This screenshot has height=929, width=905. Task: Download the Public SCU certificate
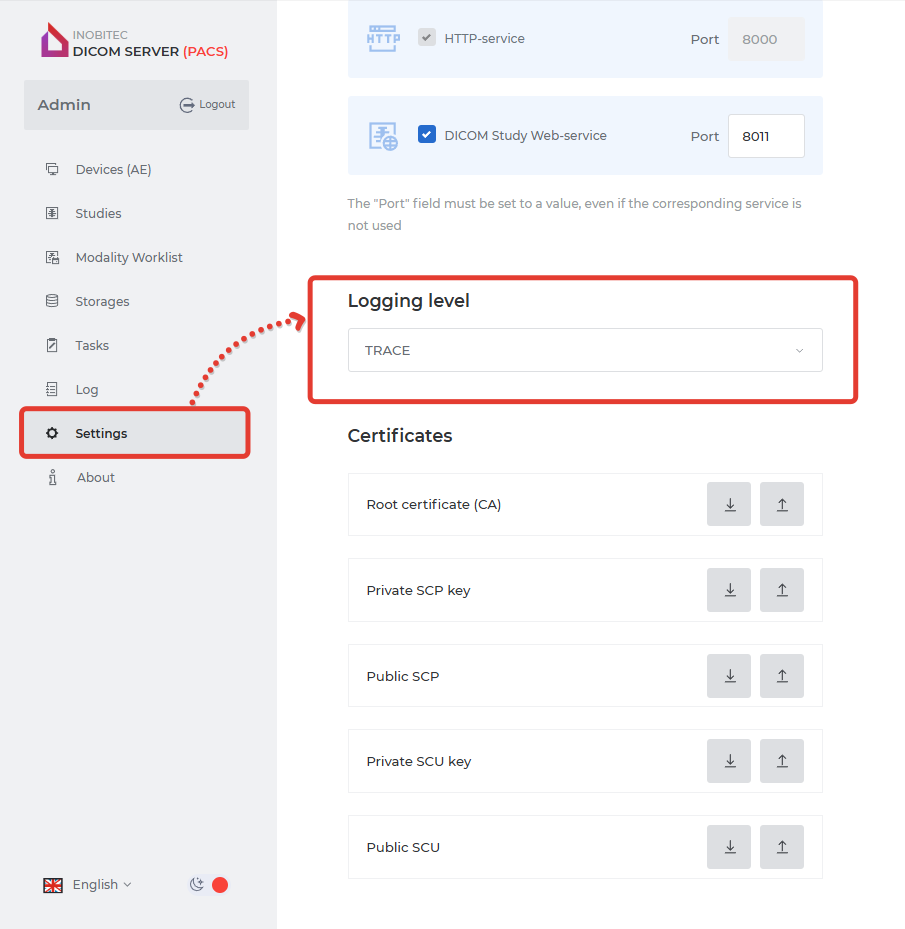pos(729,847)
